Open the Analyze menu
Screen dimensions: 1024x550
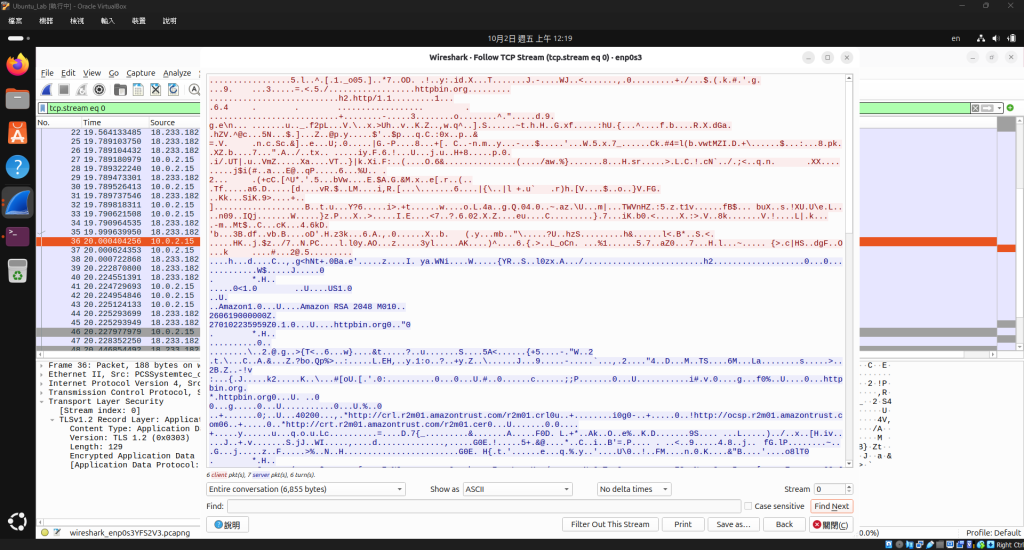click(177, 73)
